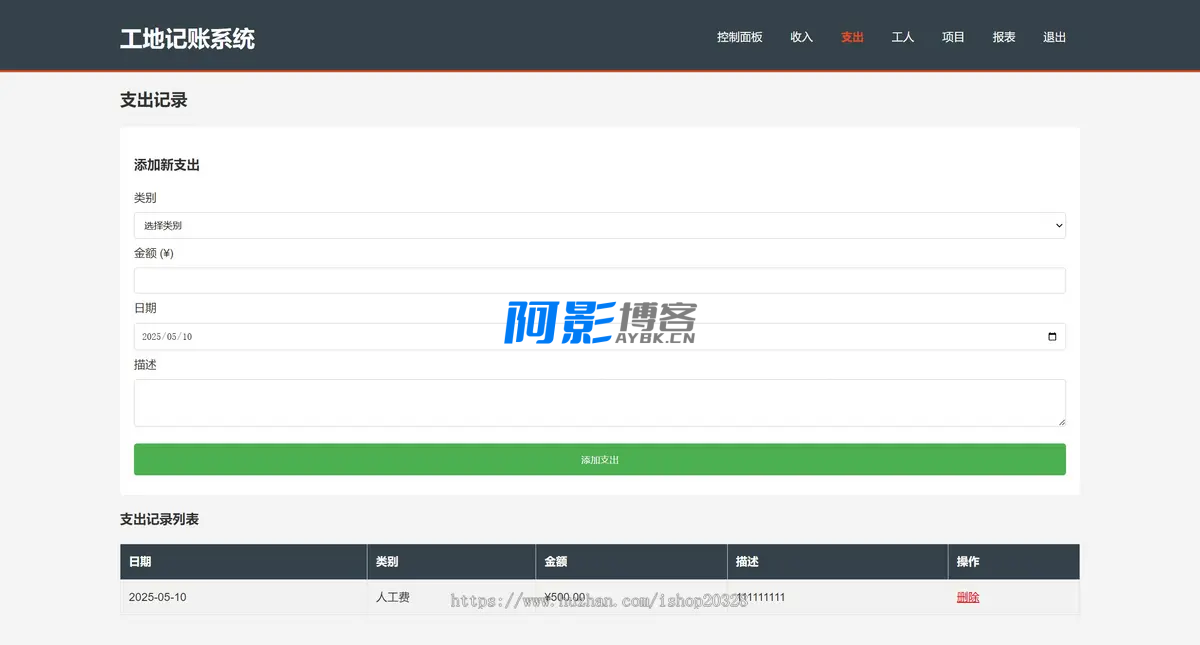Click the 金额 column header
Screen dimensions: 1200x645
631,562
